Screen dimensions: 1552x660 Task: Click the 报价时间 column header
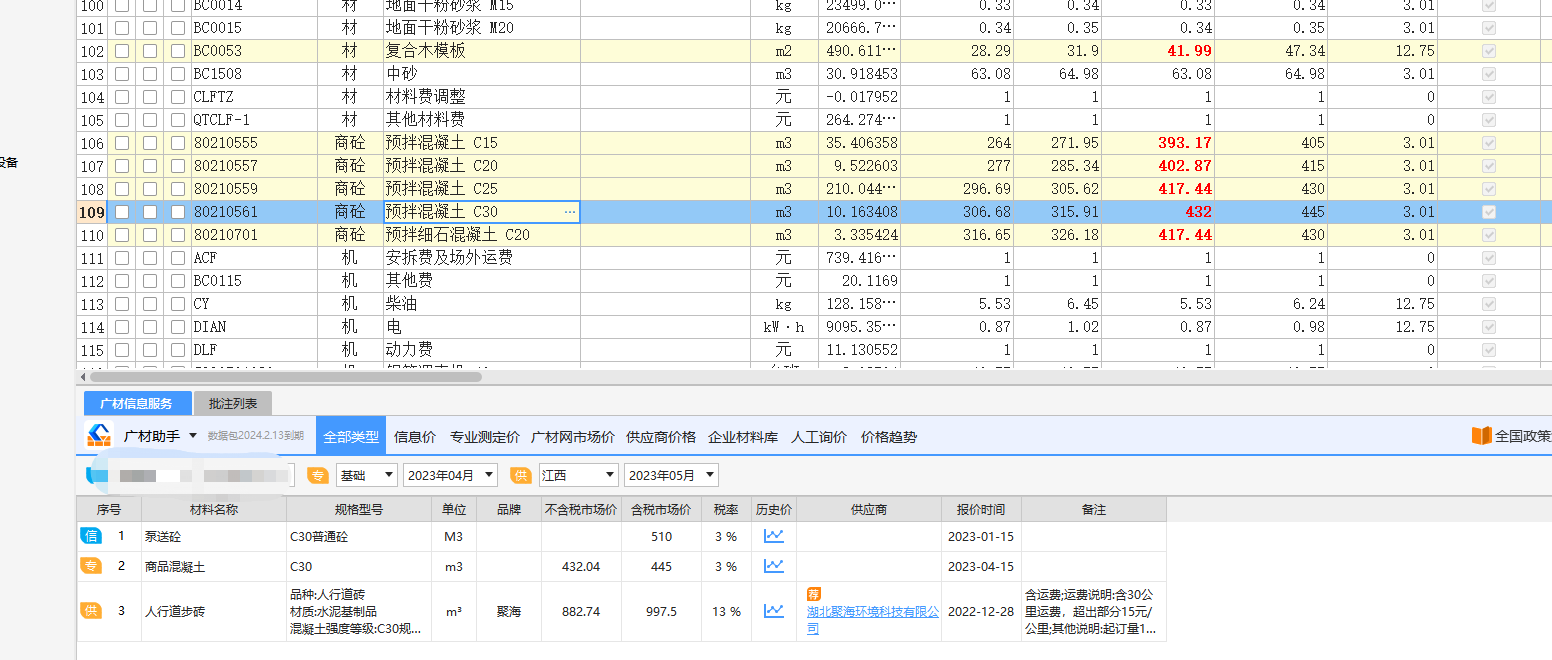pos(981,509)
